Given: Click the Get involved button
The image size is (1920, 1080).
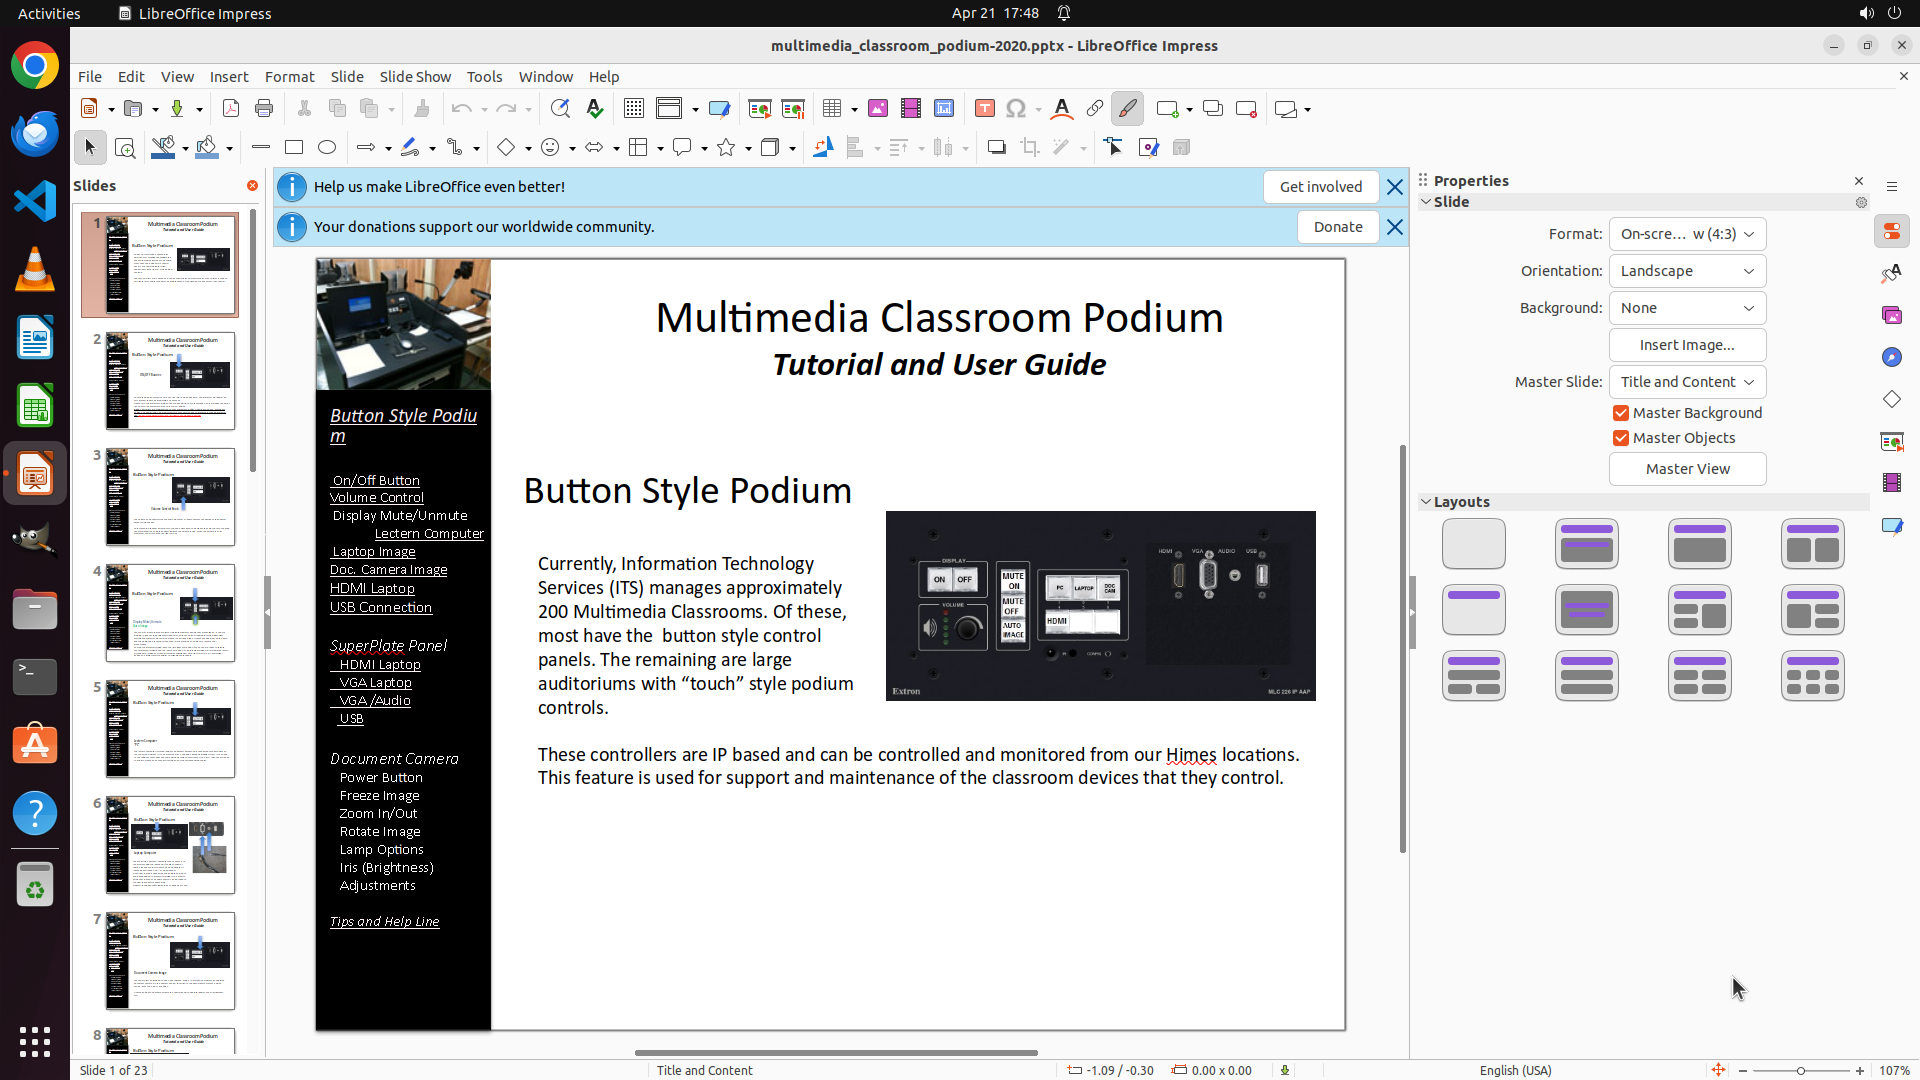Looking at the screenshot, I should click(1320, 187).
